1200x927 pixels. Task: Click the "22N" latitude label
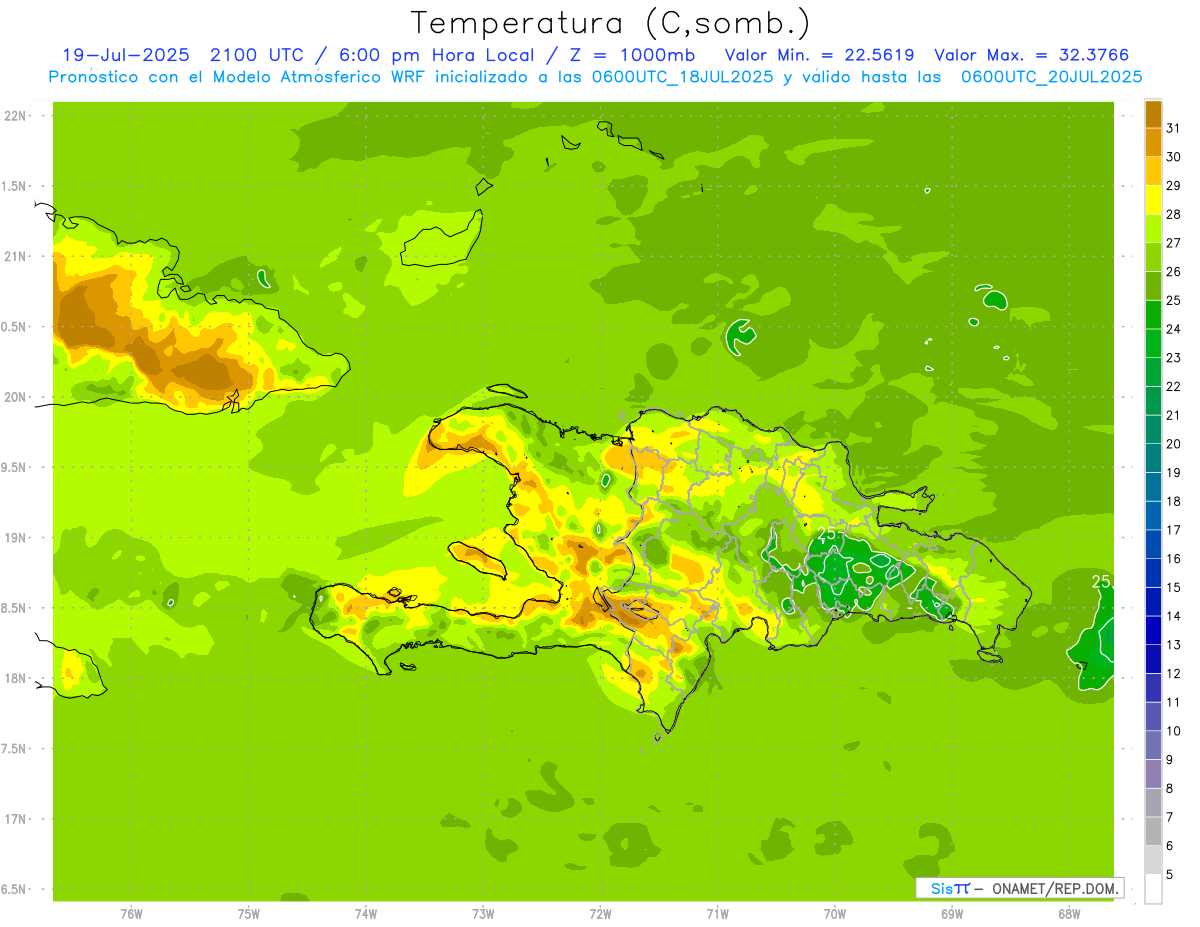point(16,116)
